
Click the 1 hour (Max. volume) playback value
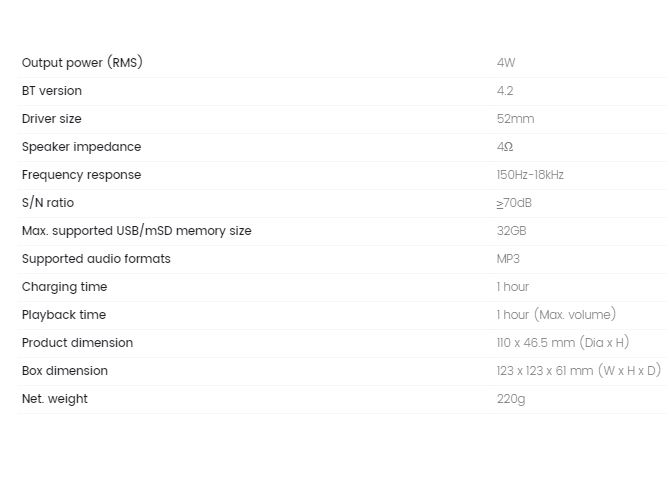(x=556, y=315)
